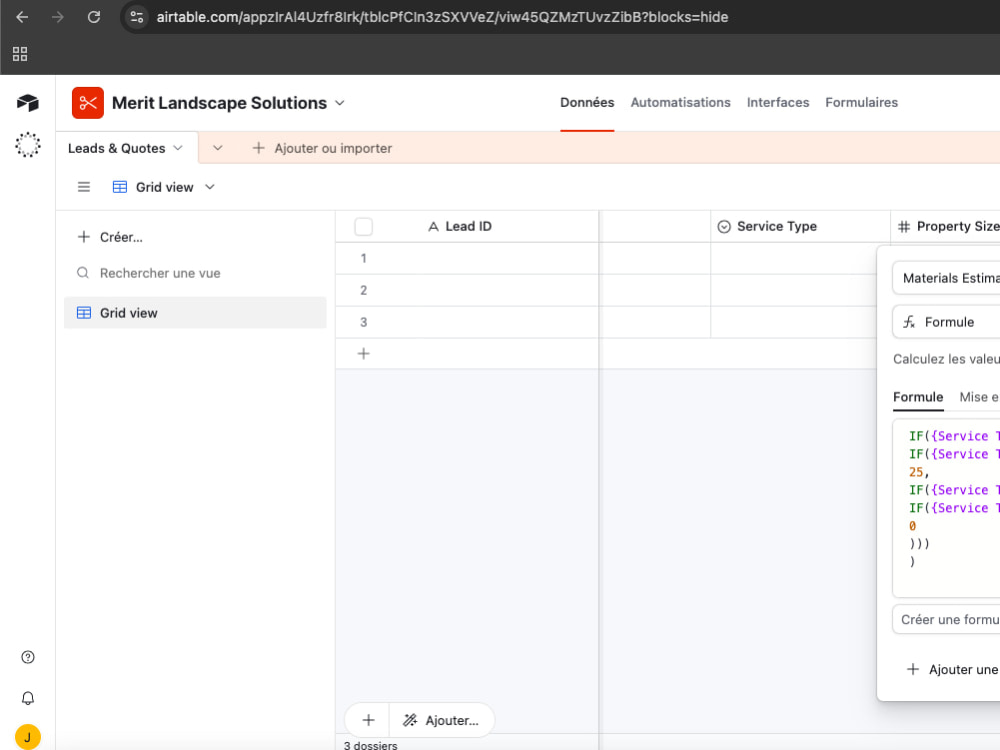1000x750 pixels.
Task: Select row 2 in the grid
Action: [x=364, y=290]
